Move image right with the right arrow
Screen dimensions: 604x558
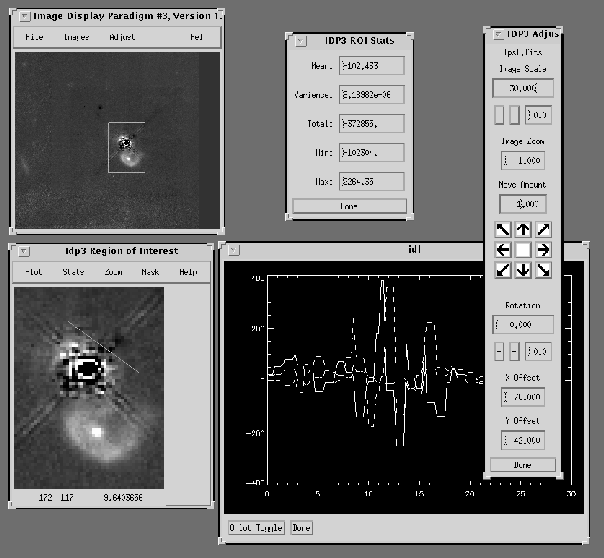[x=543, y=250]
